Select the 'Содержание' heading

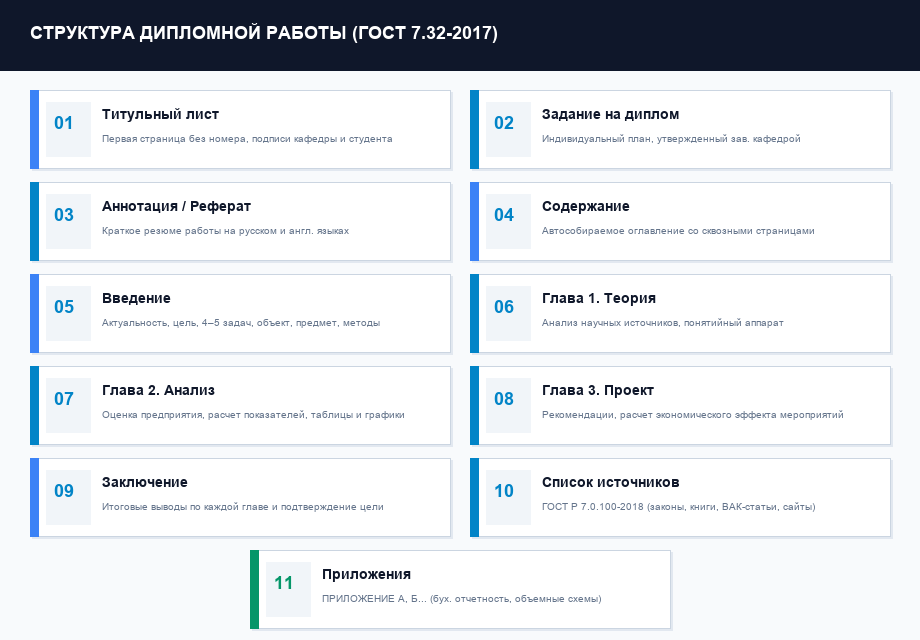click(x=586, y=206)
